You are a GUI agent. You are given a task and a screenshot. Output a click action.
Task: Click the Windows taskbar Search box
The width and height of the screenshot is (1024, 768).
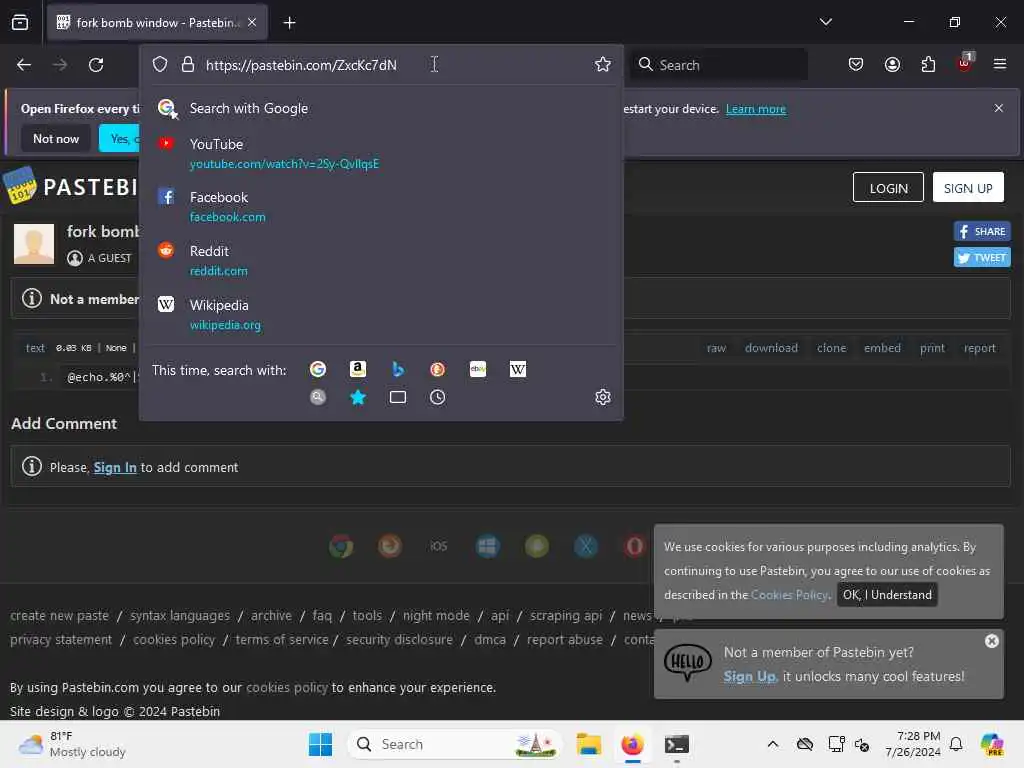[x=455, y=744]
